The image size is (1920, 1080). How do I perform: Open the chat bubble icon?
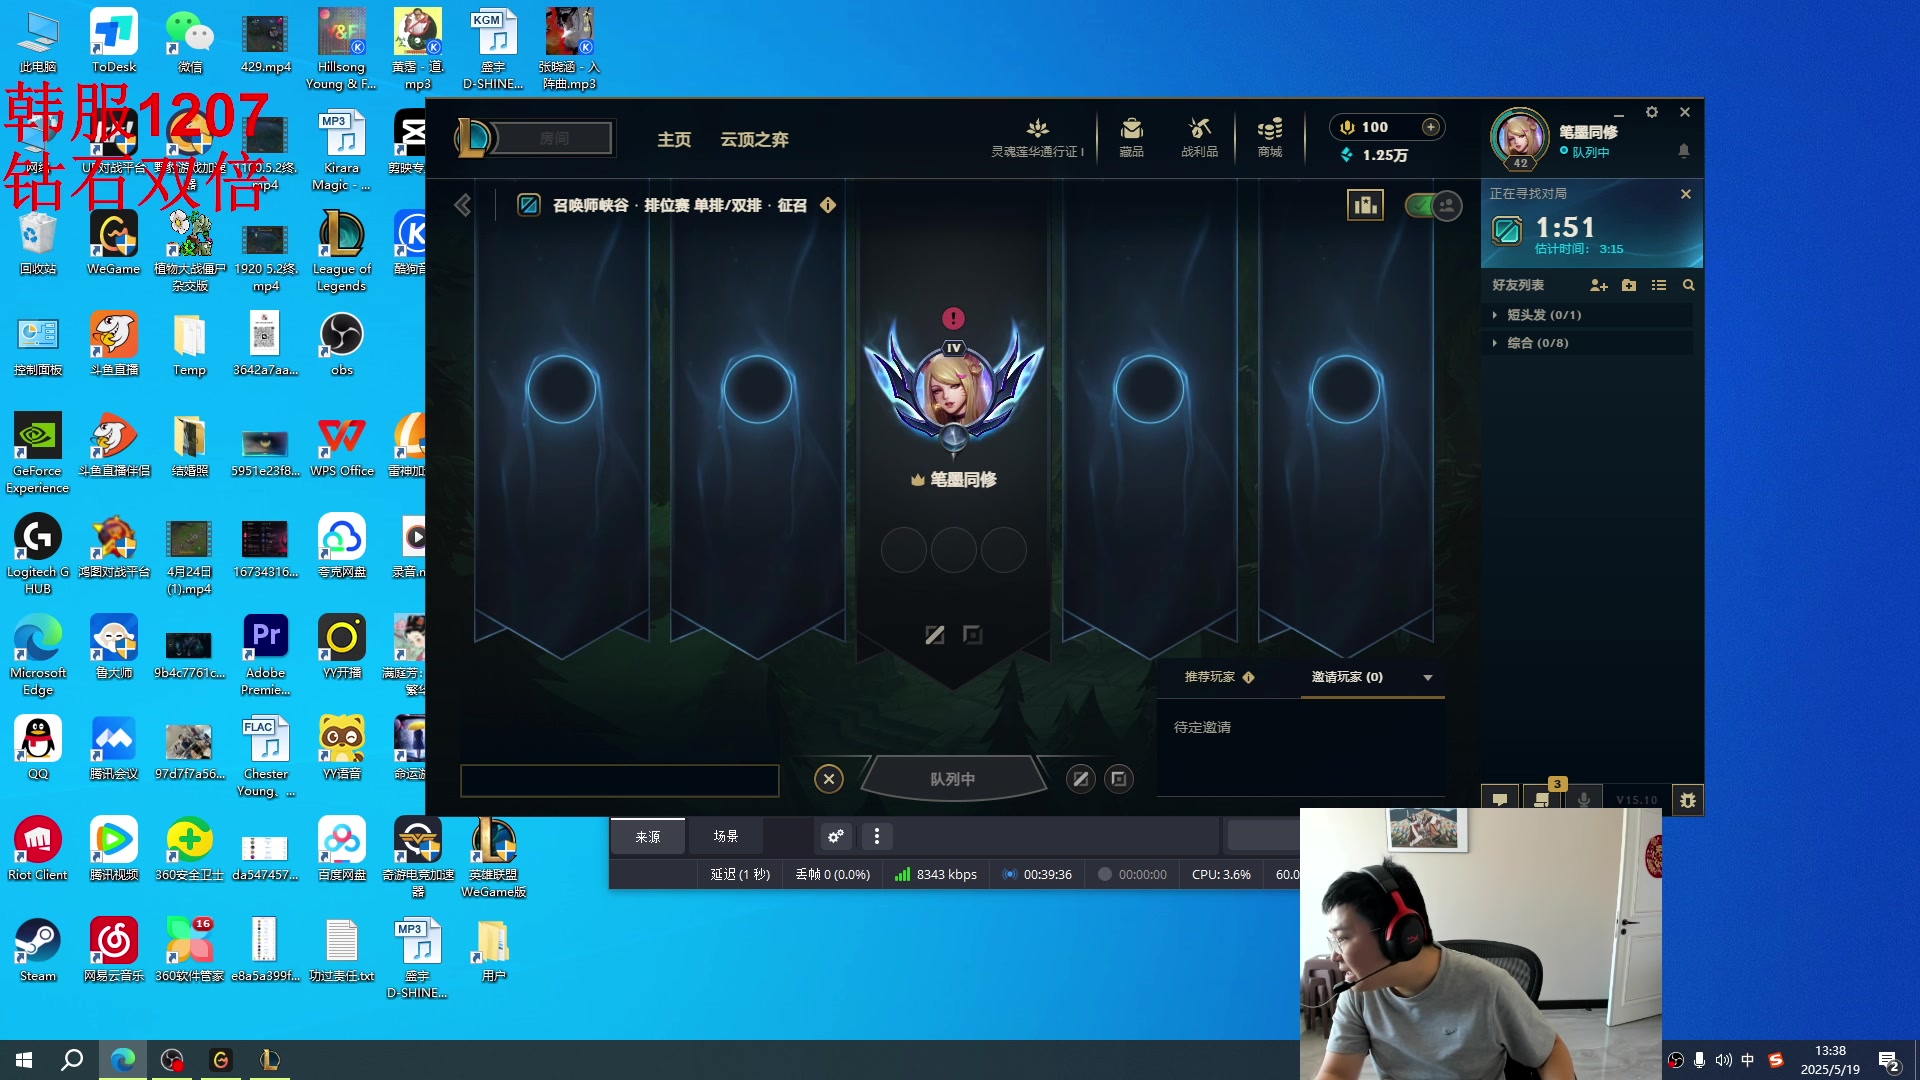[x=1500, y=799]
